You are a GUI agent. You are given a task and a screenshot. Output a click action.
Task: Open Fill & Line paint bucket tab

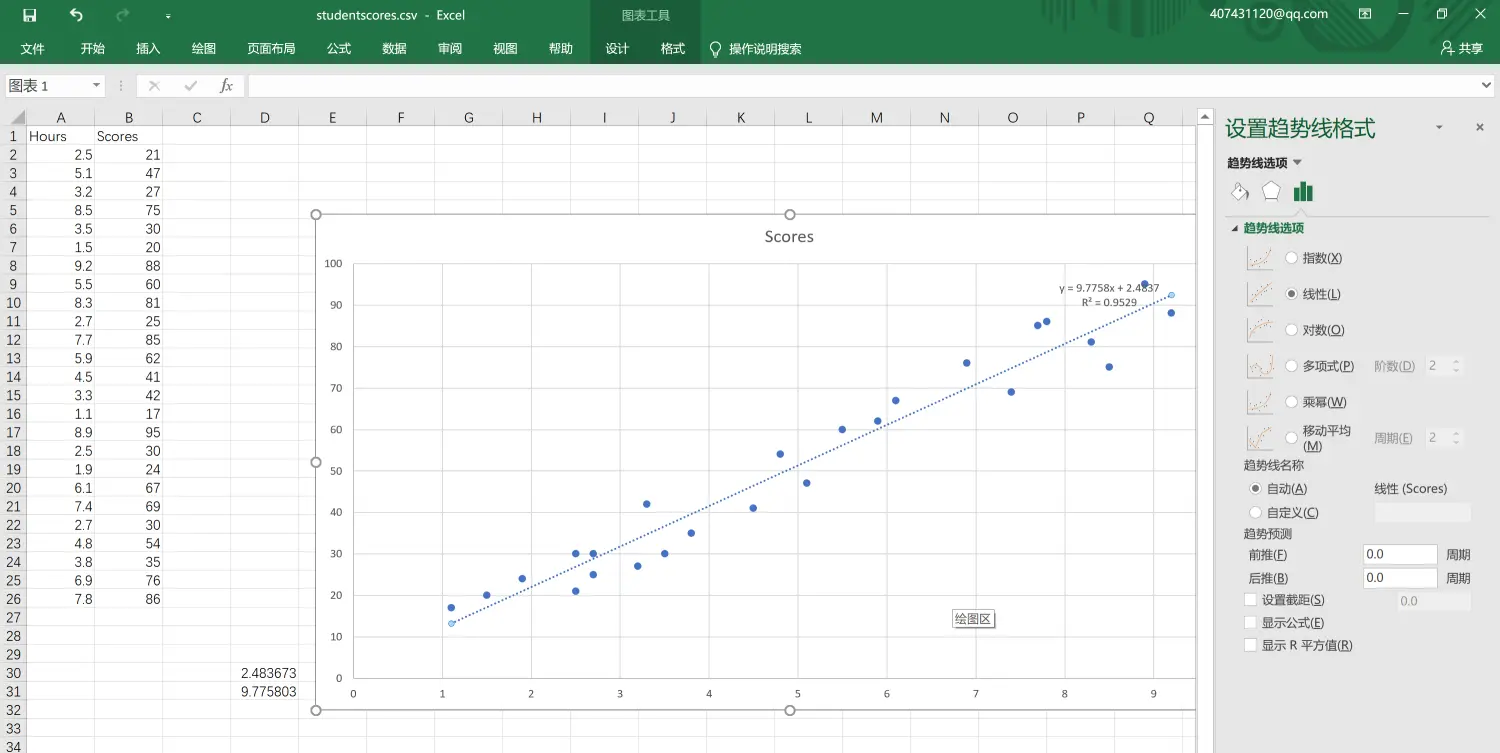point(1240,192)
